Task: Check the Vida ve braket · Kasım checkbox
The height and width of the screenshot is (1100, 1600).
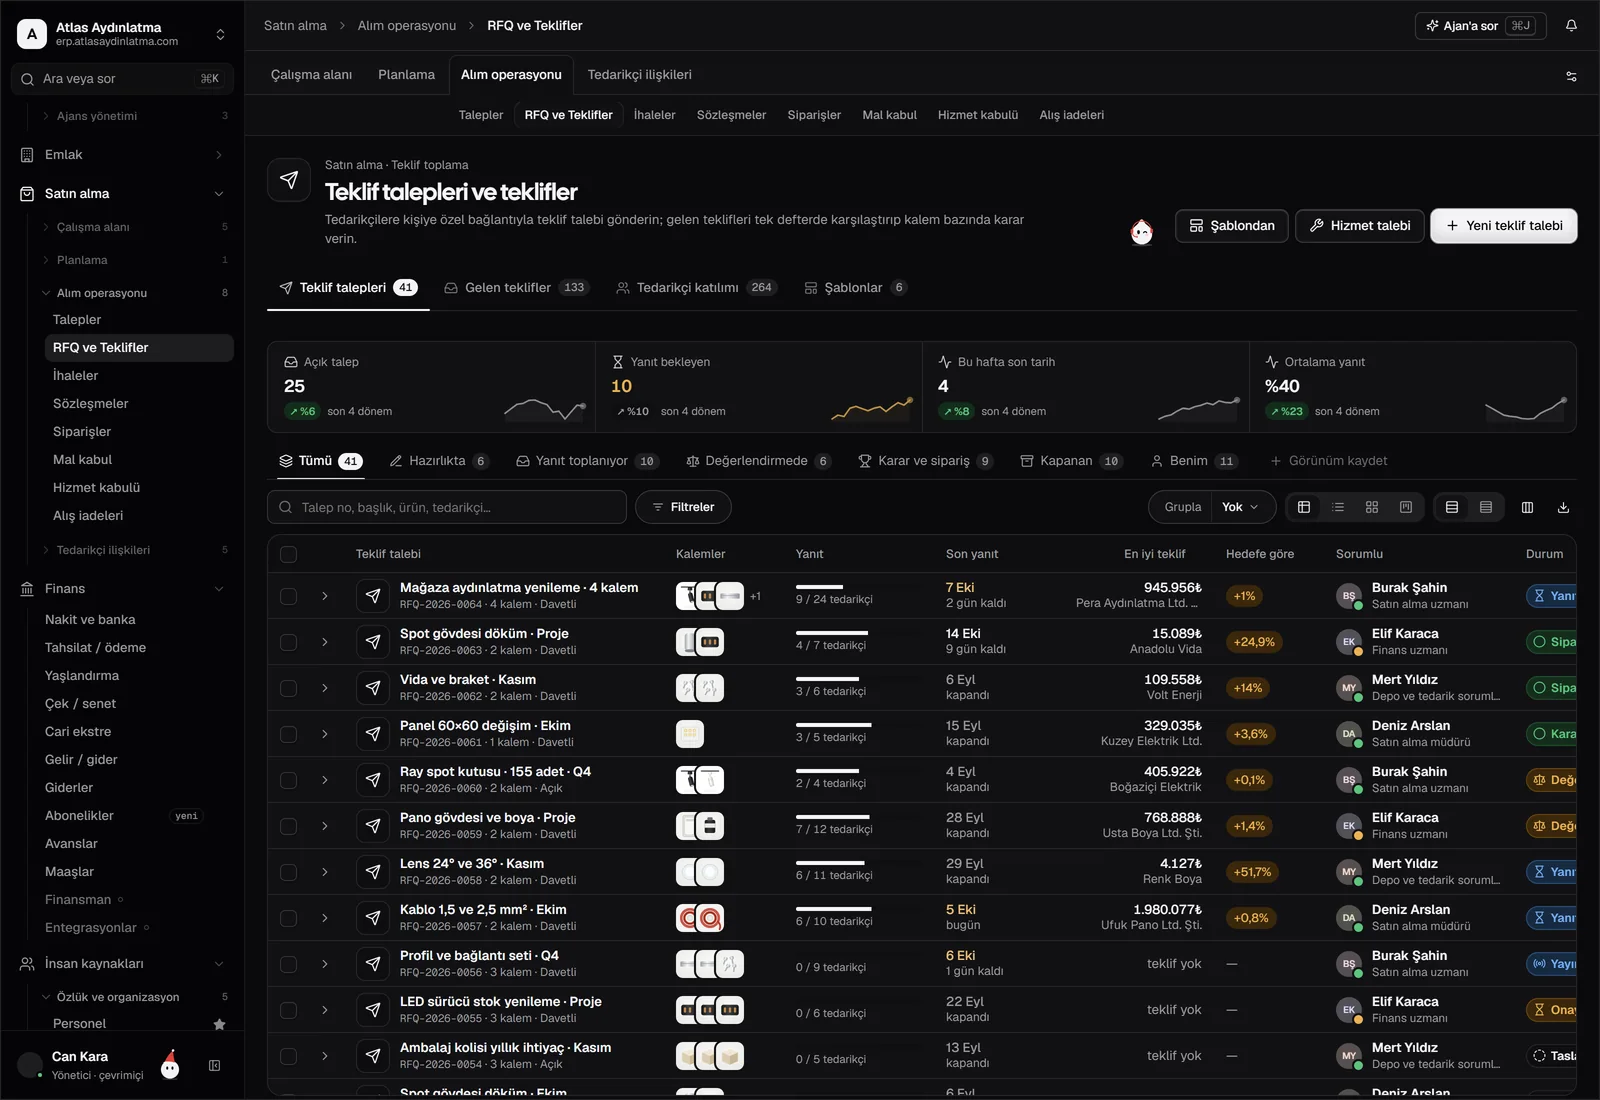Action: coord(289,688)
